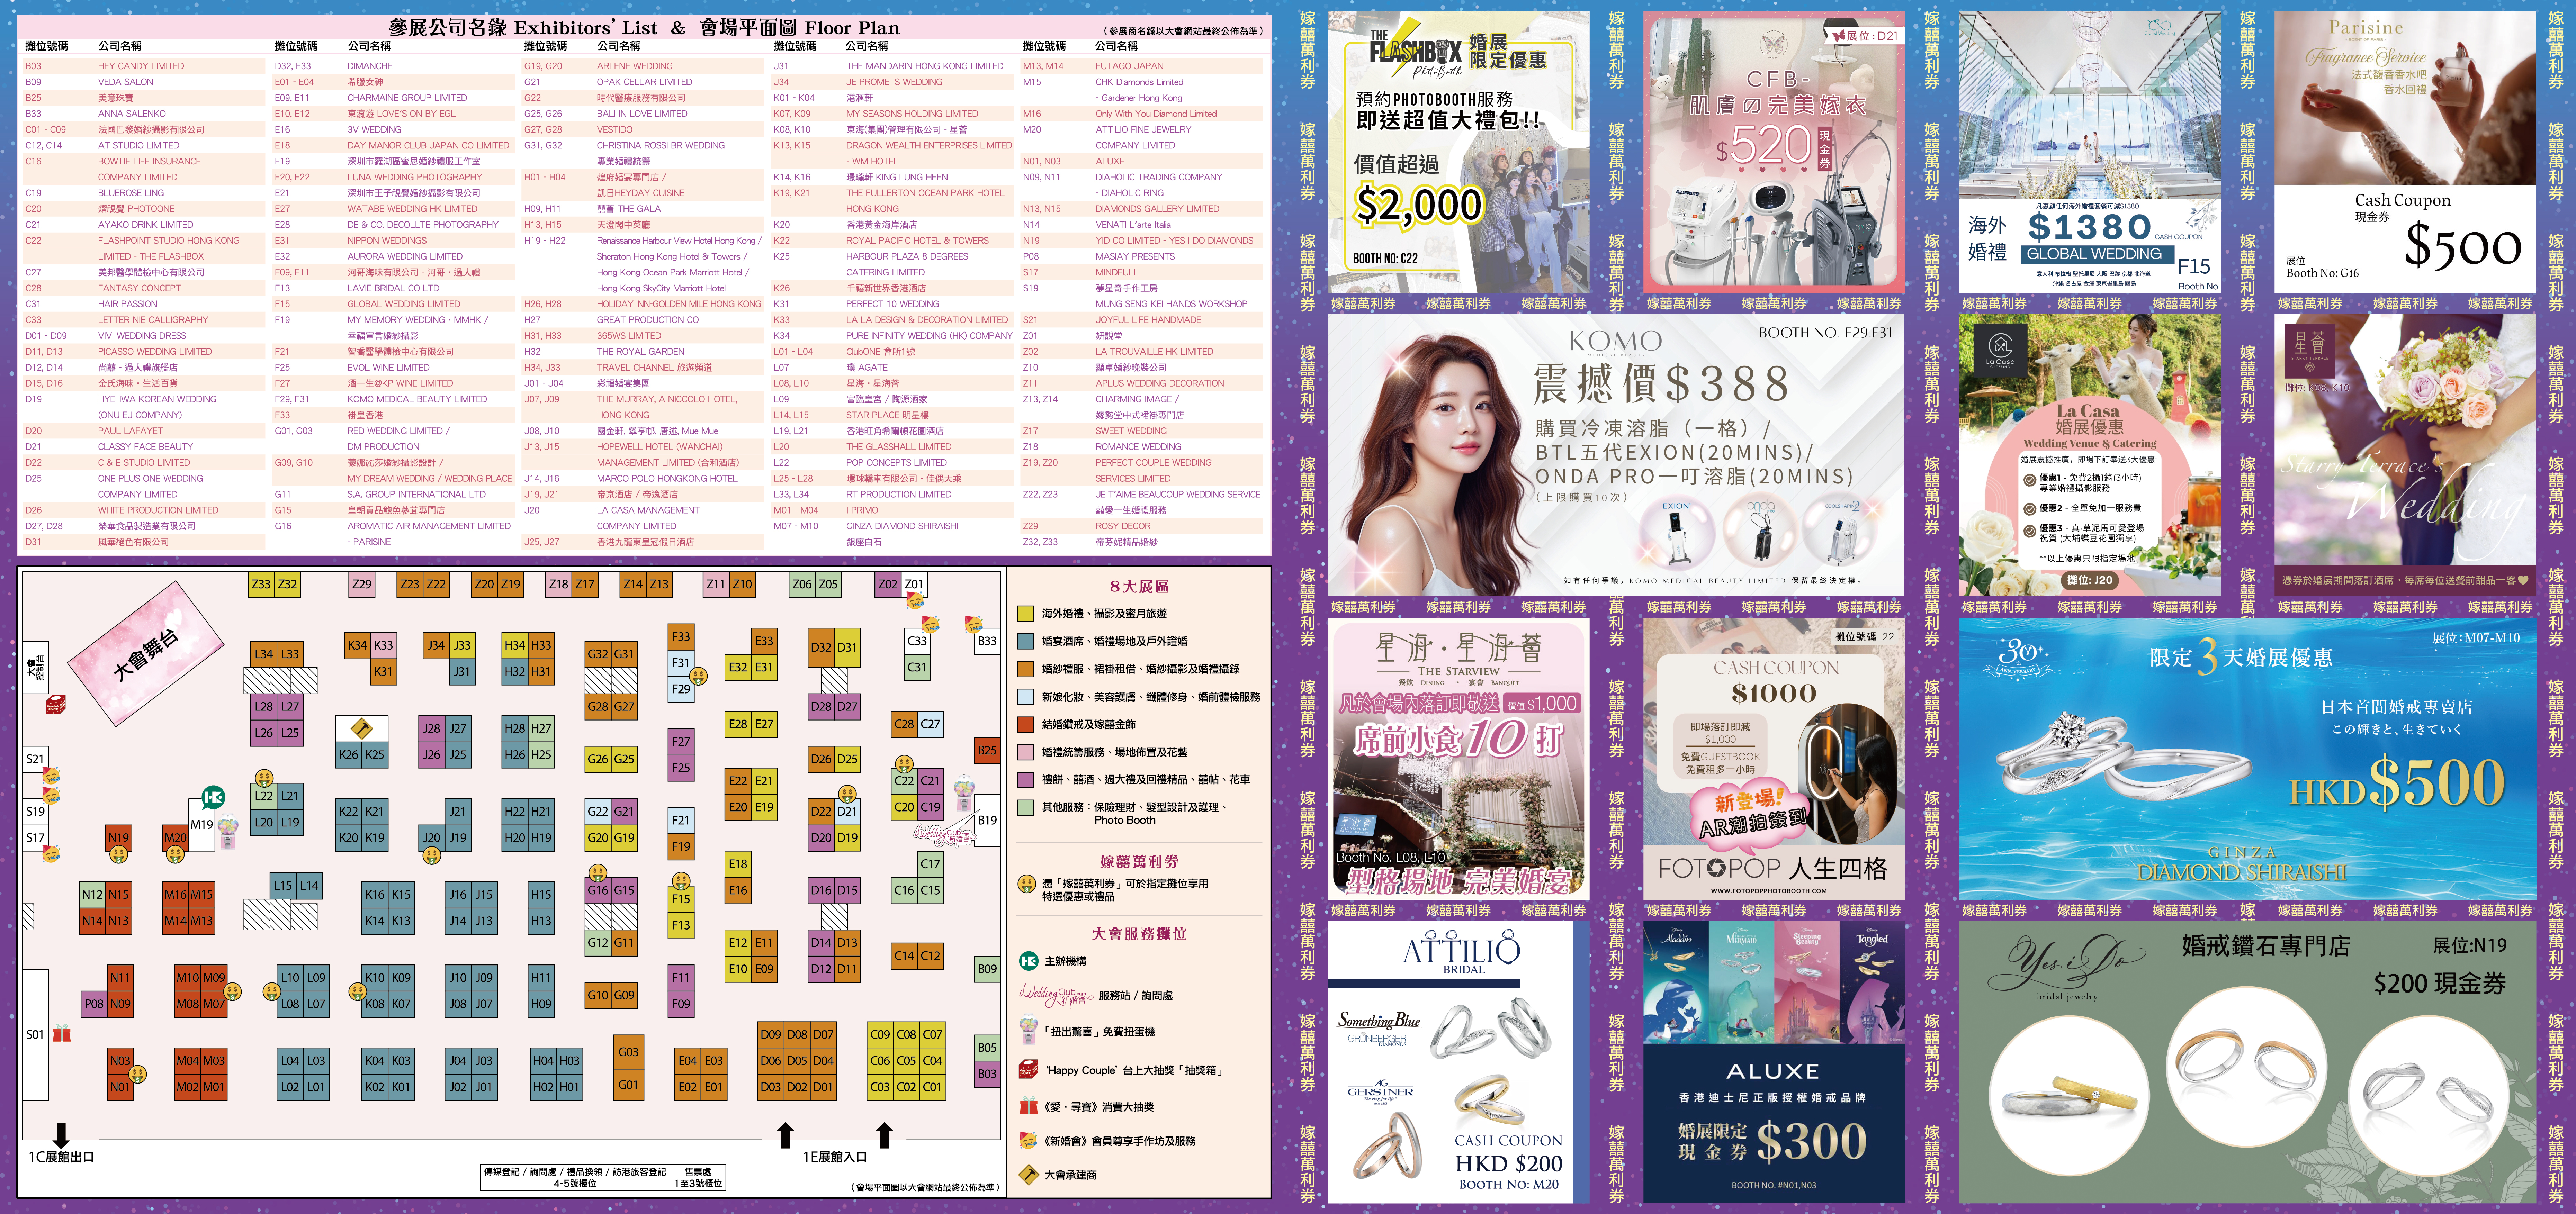Image resolution: width=2576 pixels, height=1214 pixels.
Task: Click the money-face icon under booth N19
Action: tap(119, 855)
